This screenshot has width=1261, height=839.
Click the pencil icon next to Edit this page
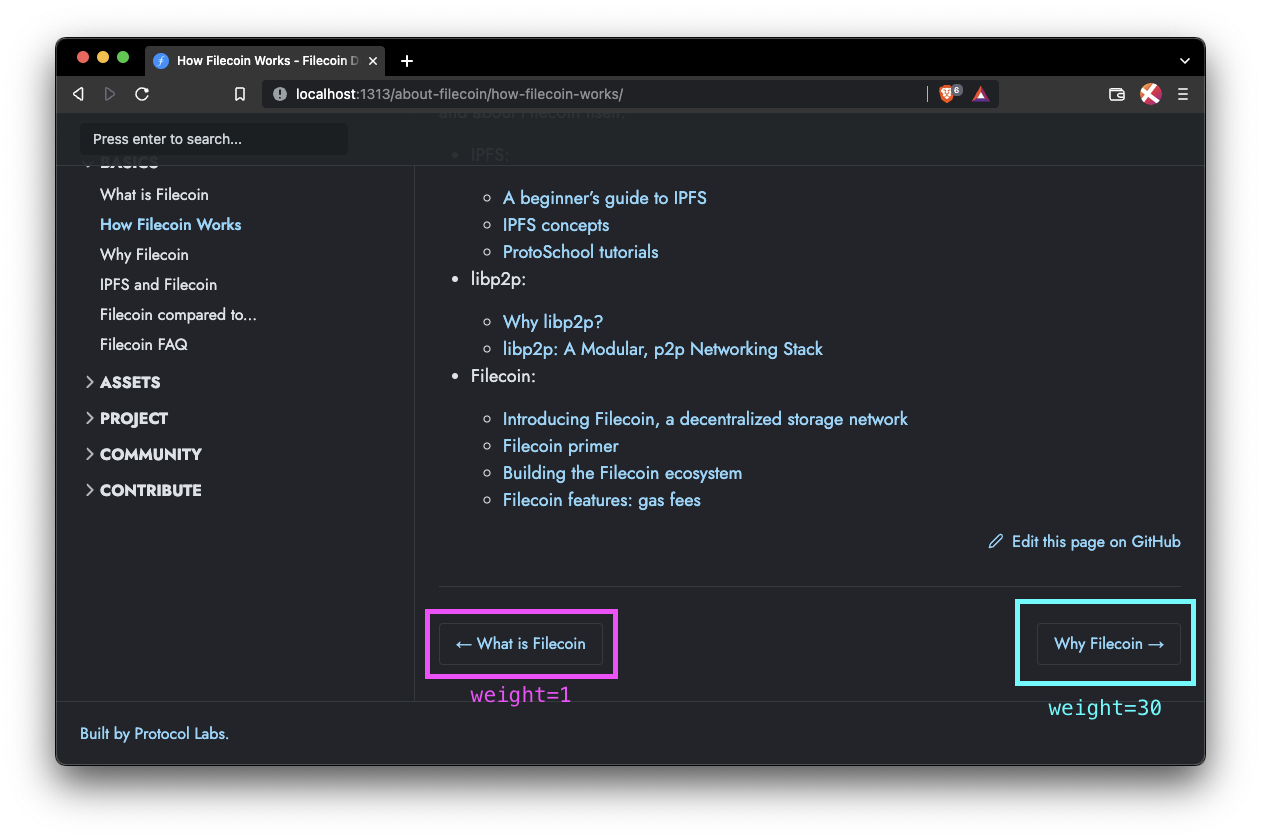(995, 541)
